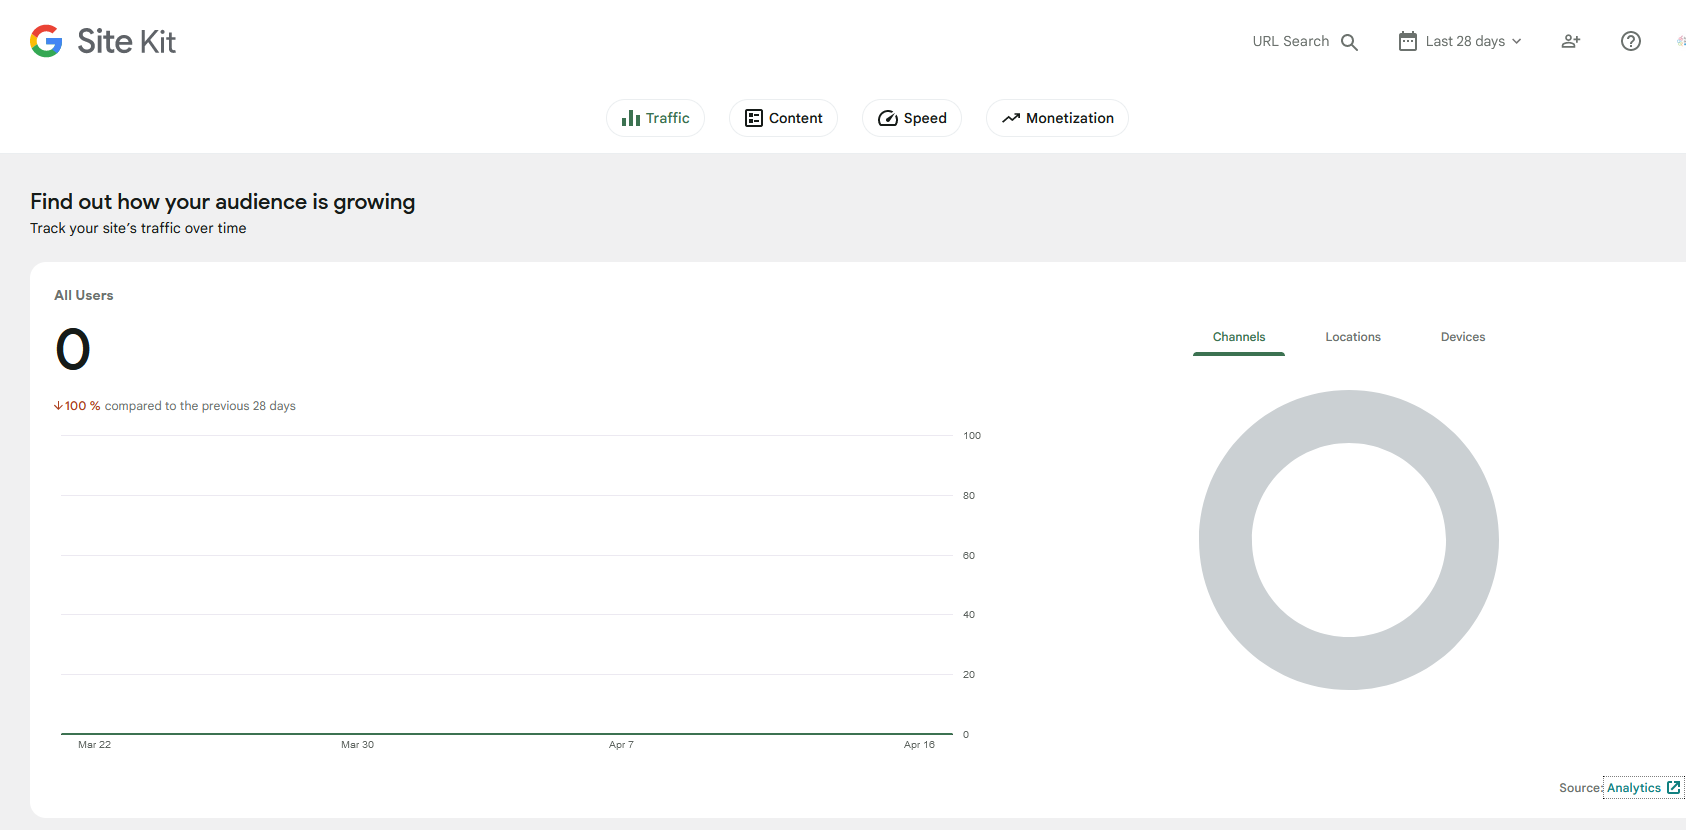Click the y-axis 80 value
The width and height of the screenshot is (1686, 830).
(969, 496)
